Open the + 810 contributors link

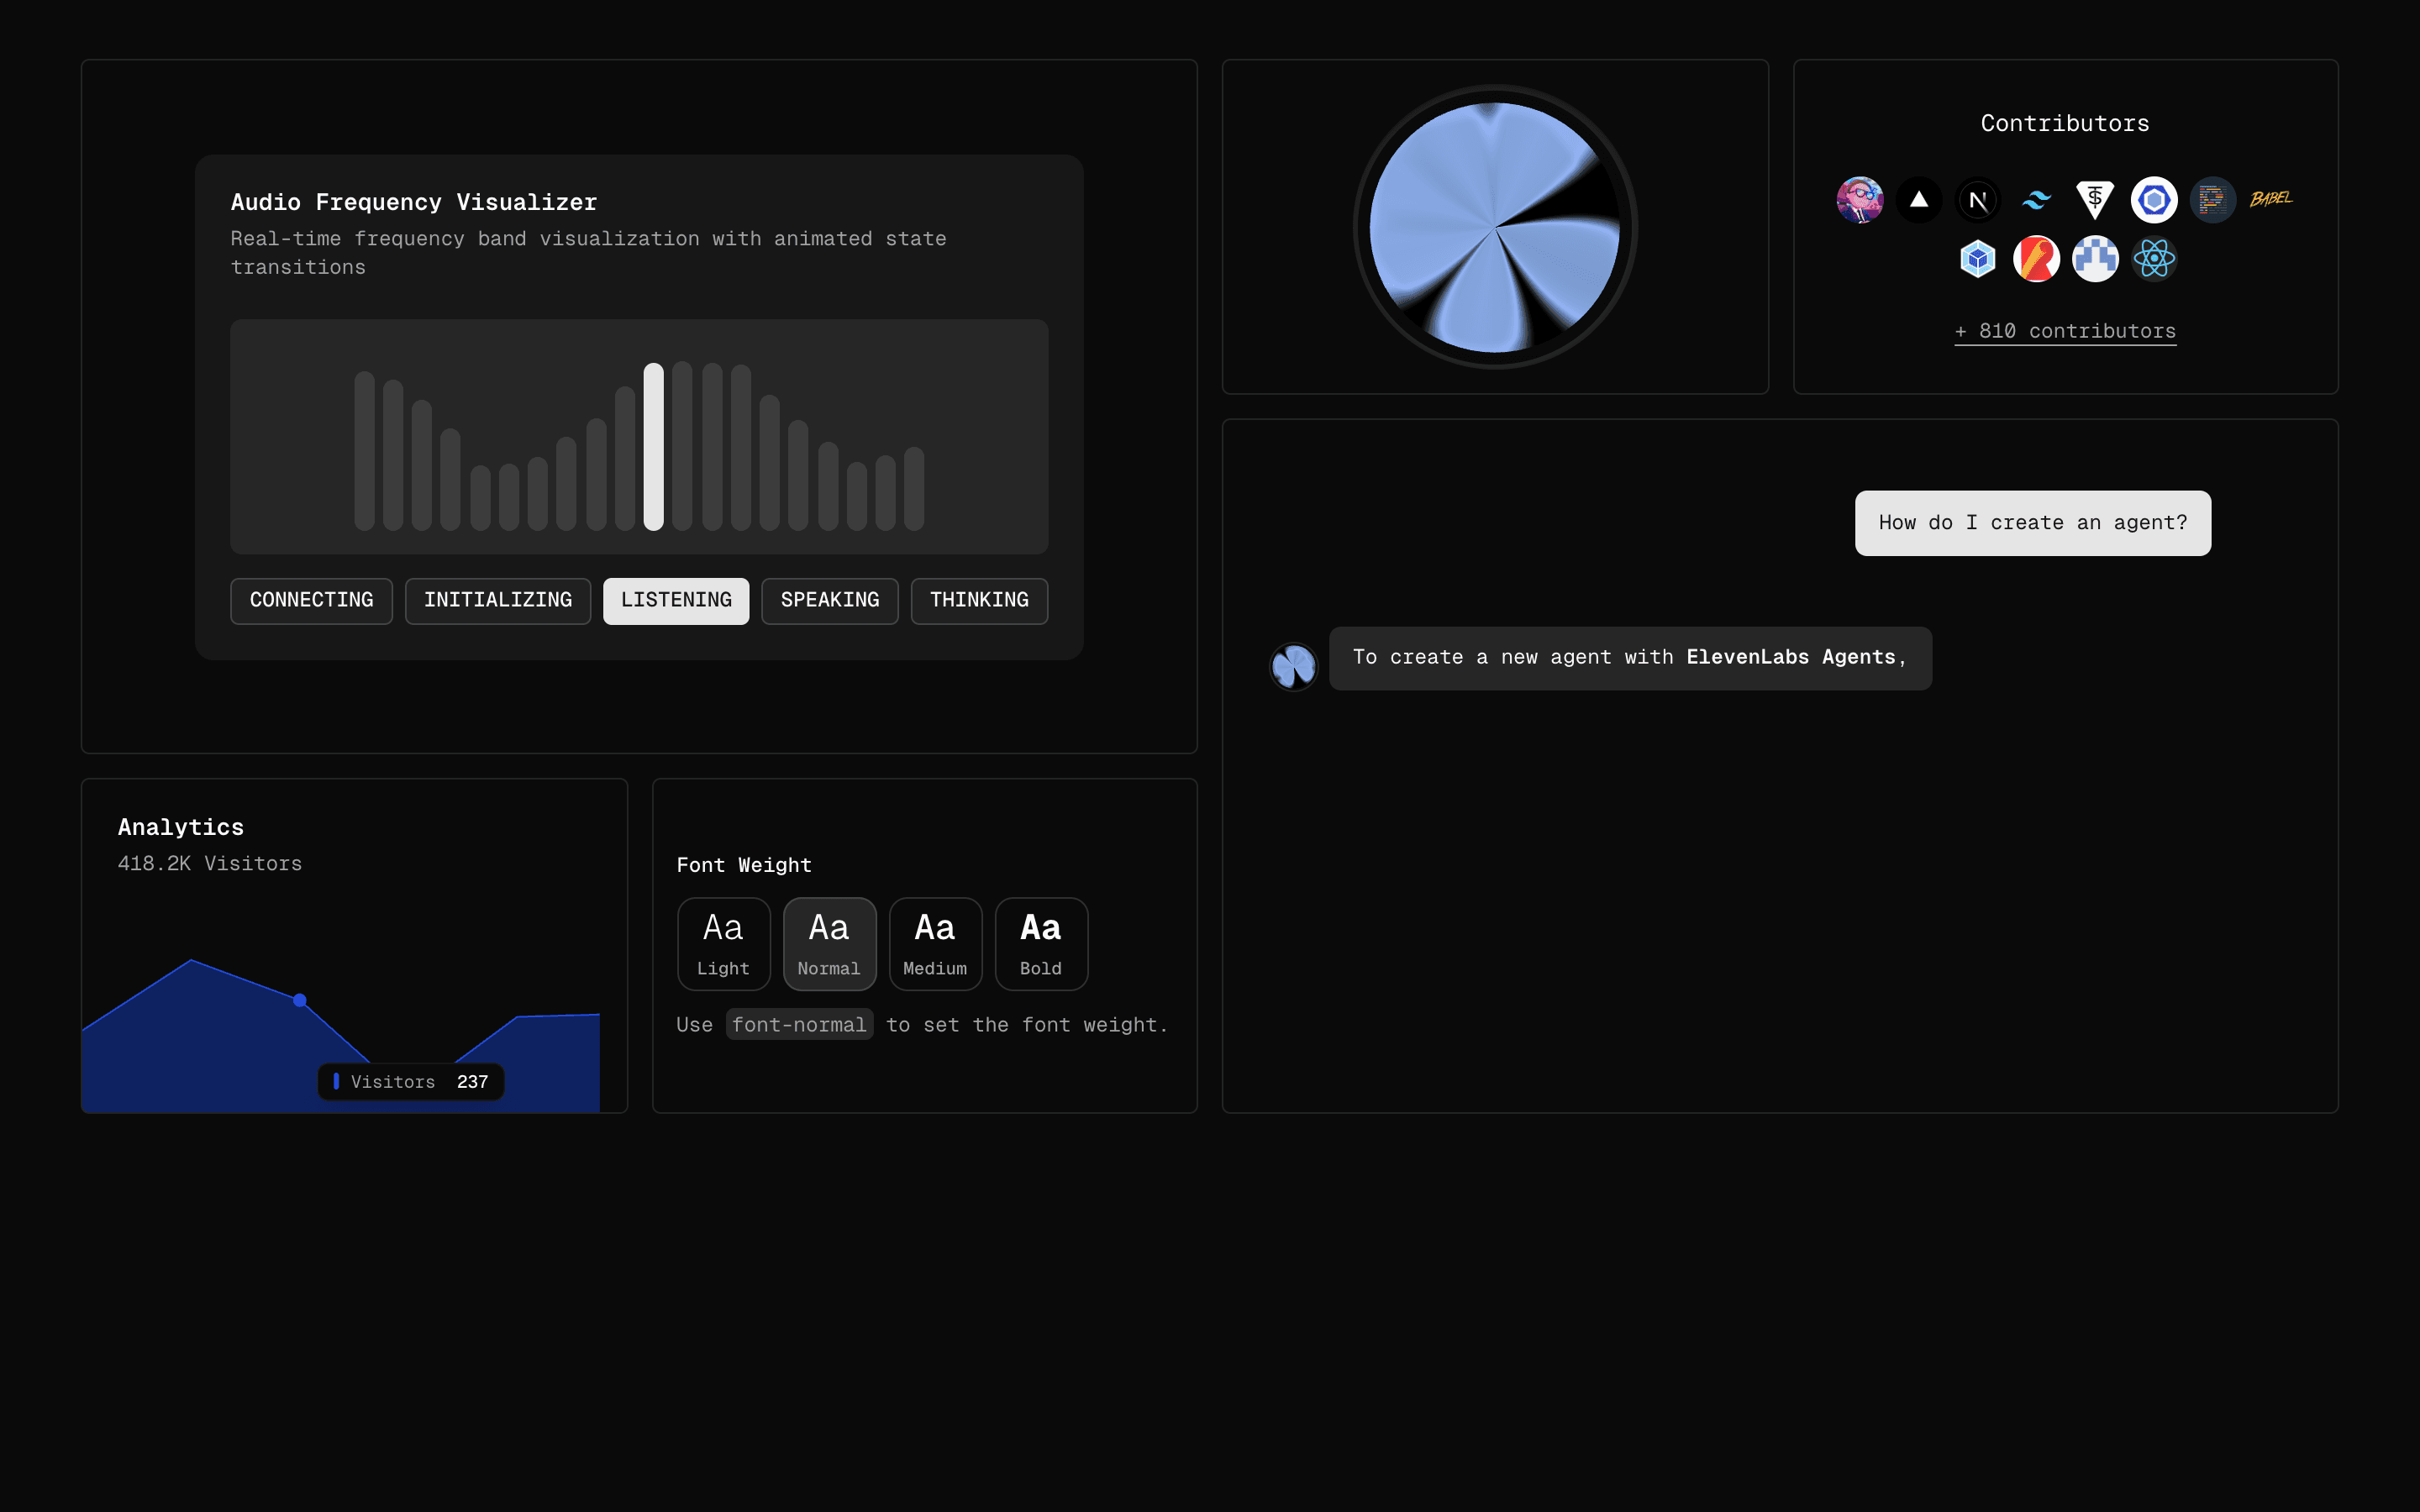tap(2065, 331)
